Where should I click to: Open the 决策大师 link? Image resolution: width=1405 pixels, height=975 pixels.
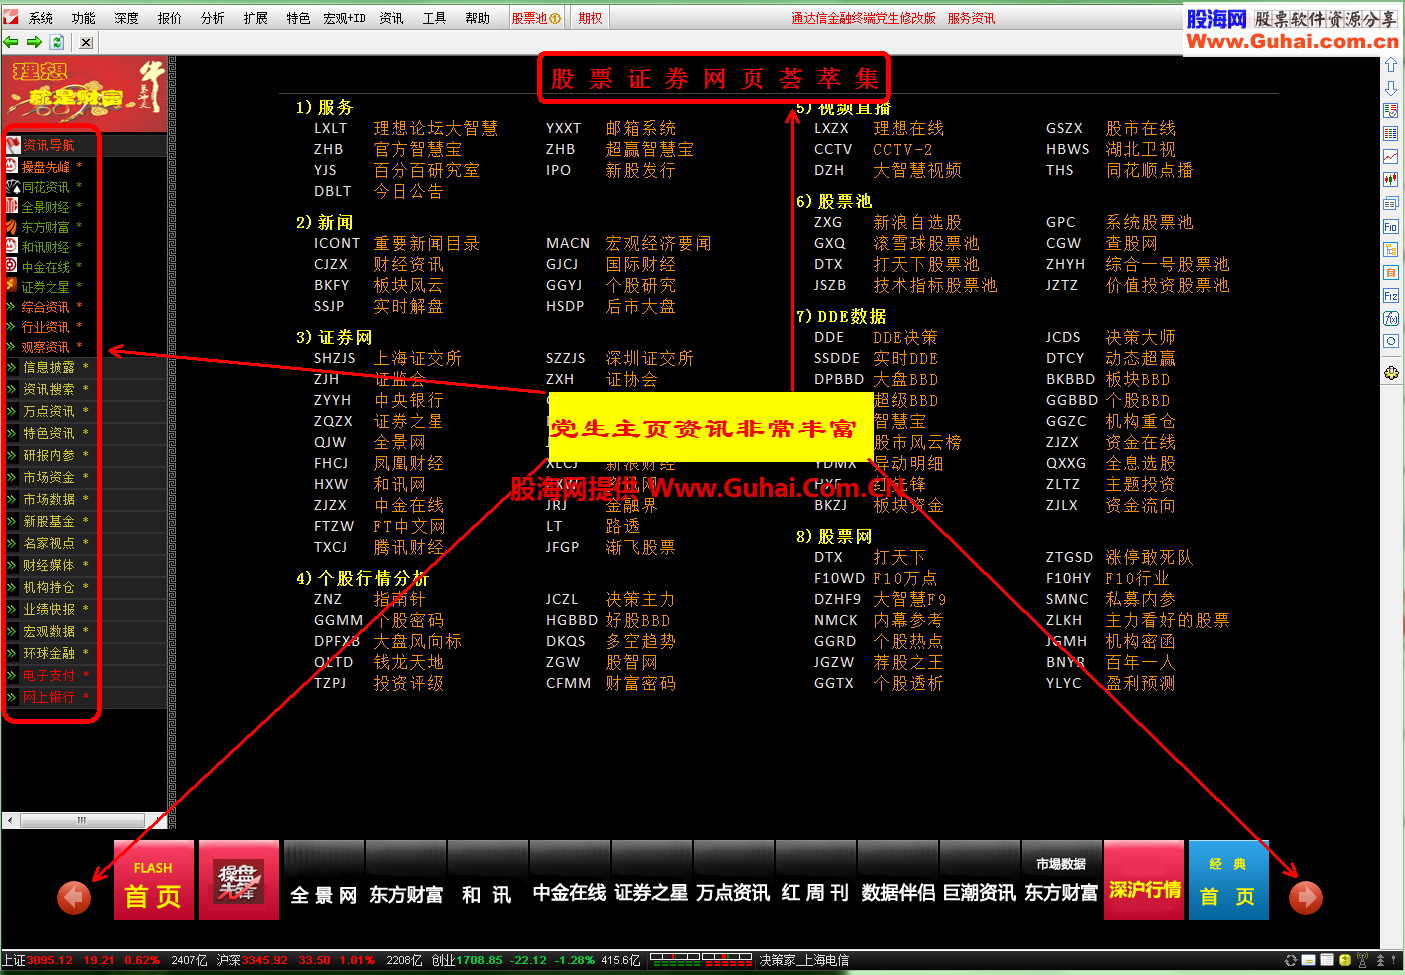coord(1140,337)
